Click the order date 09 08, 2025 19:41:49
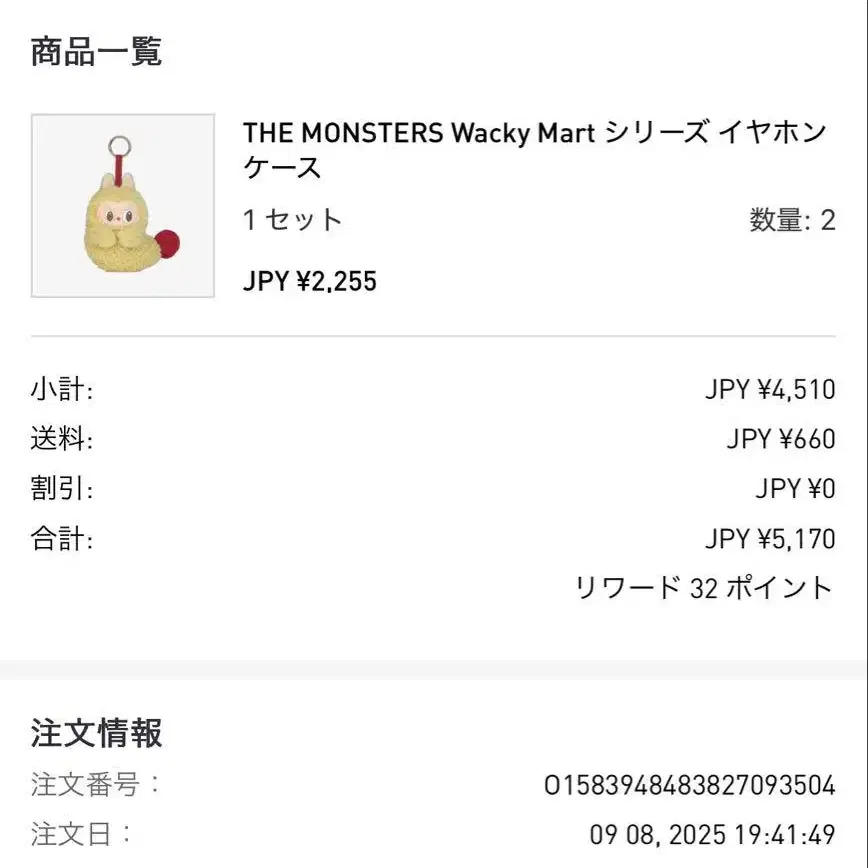Viewport: 868px width, 868px height. [x=712, y=834]
